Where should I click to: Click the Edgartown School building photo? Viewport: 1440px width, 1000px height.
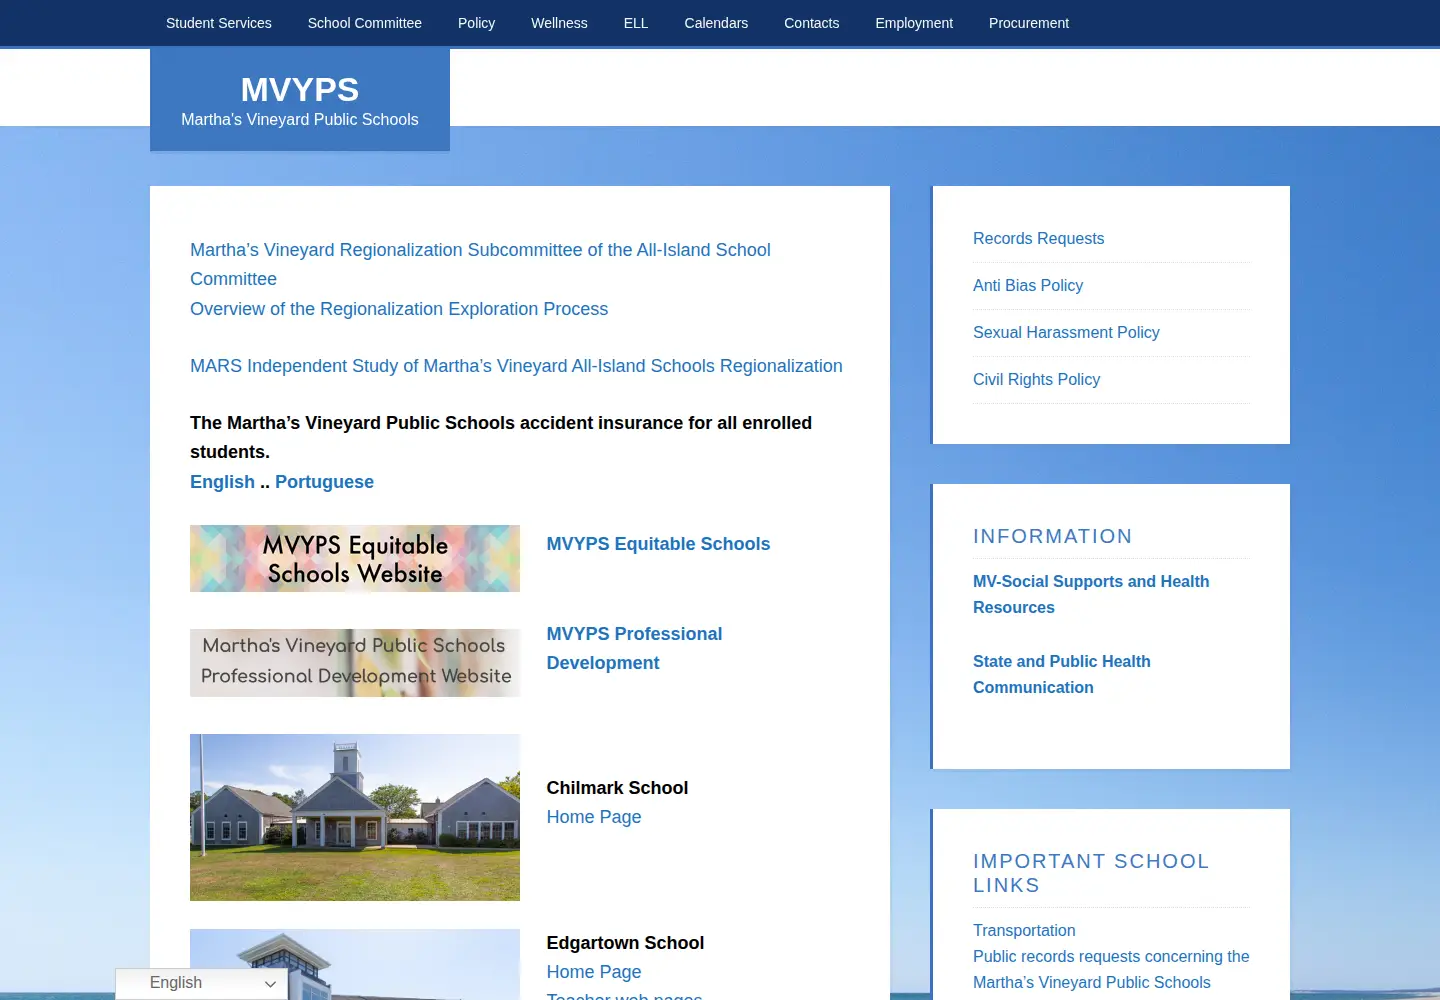pos(355,965)
